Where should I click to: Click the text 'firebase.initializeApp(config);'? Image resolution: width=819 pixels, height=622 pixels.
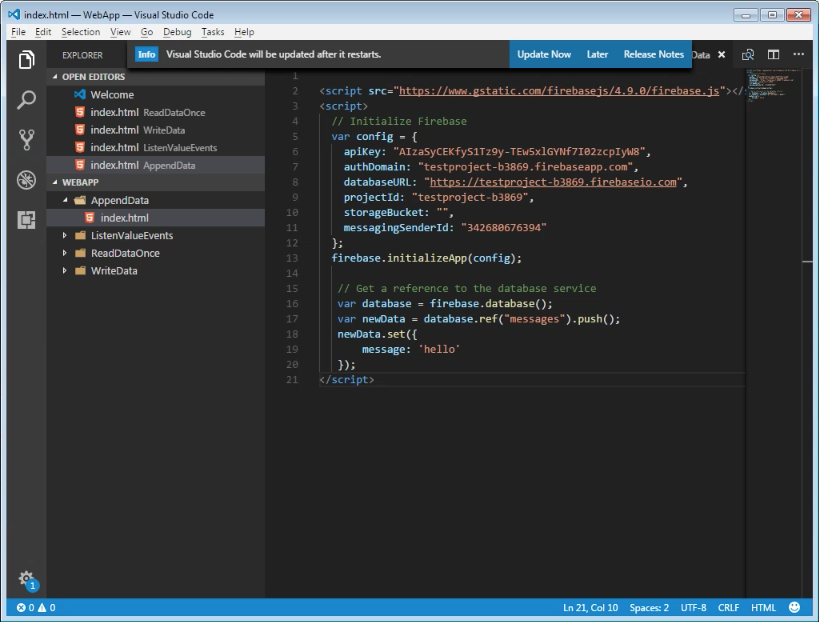click(x=426, y=258)
